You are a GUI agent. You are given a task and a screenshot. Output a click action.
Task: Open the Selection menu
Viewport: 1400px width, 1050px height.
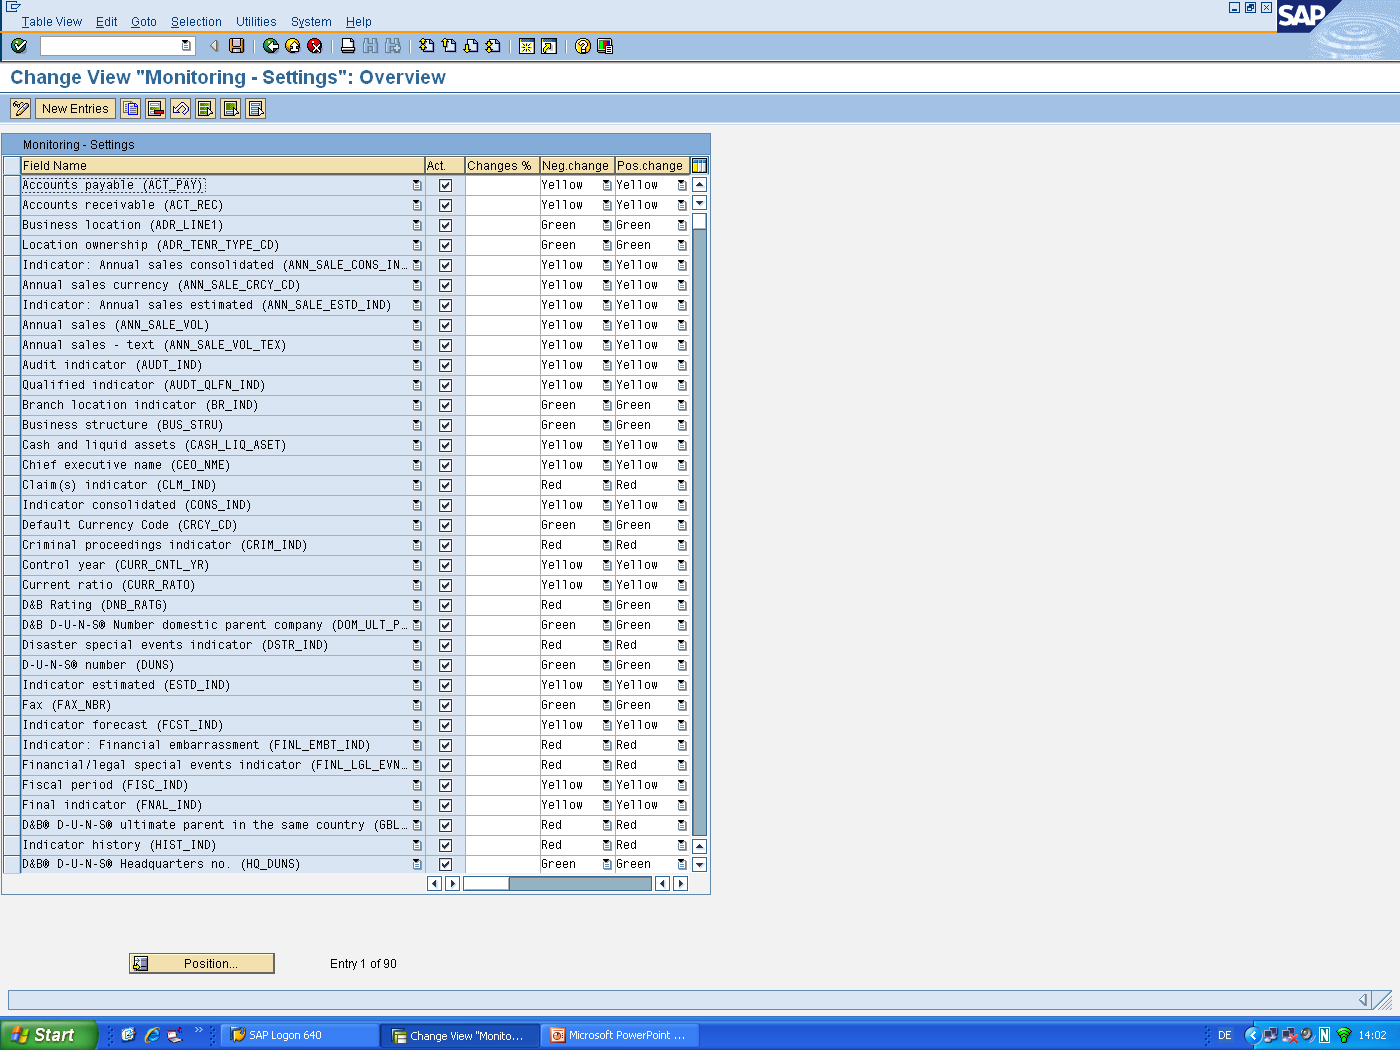pos(196,21)
